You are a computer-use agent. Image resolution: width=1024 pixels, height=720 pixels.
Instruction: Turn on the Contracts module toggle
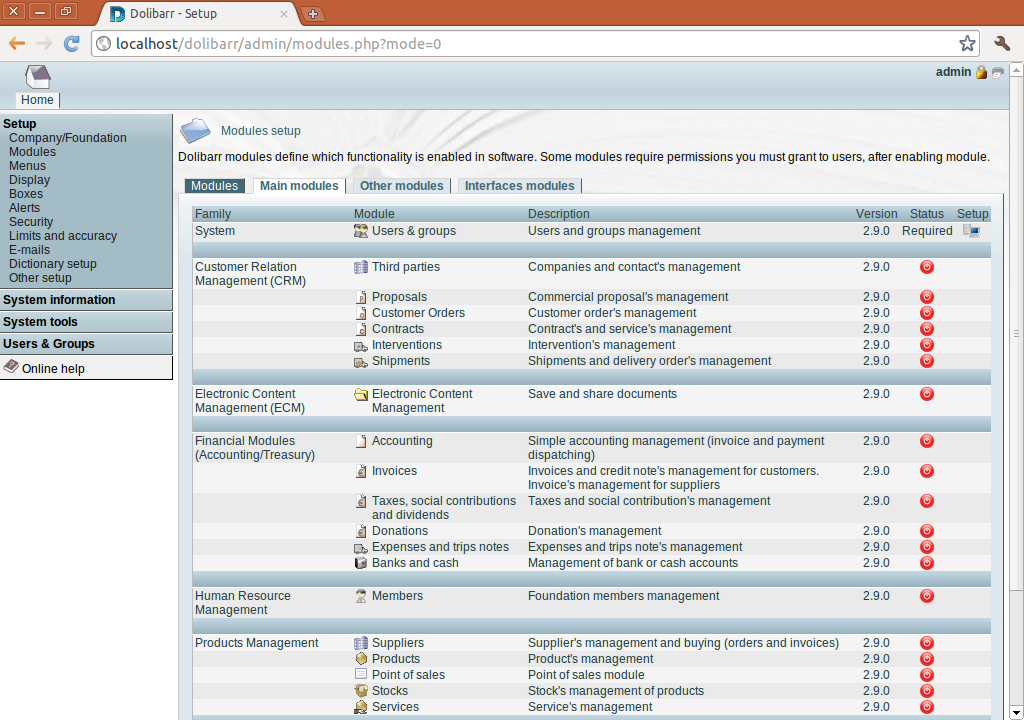coord(927,329)
